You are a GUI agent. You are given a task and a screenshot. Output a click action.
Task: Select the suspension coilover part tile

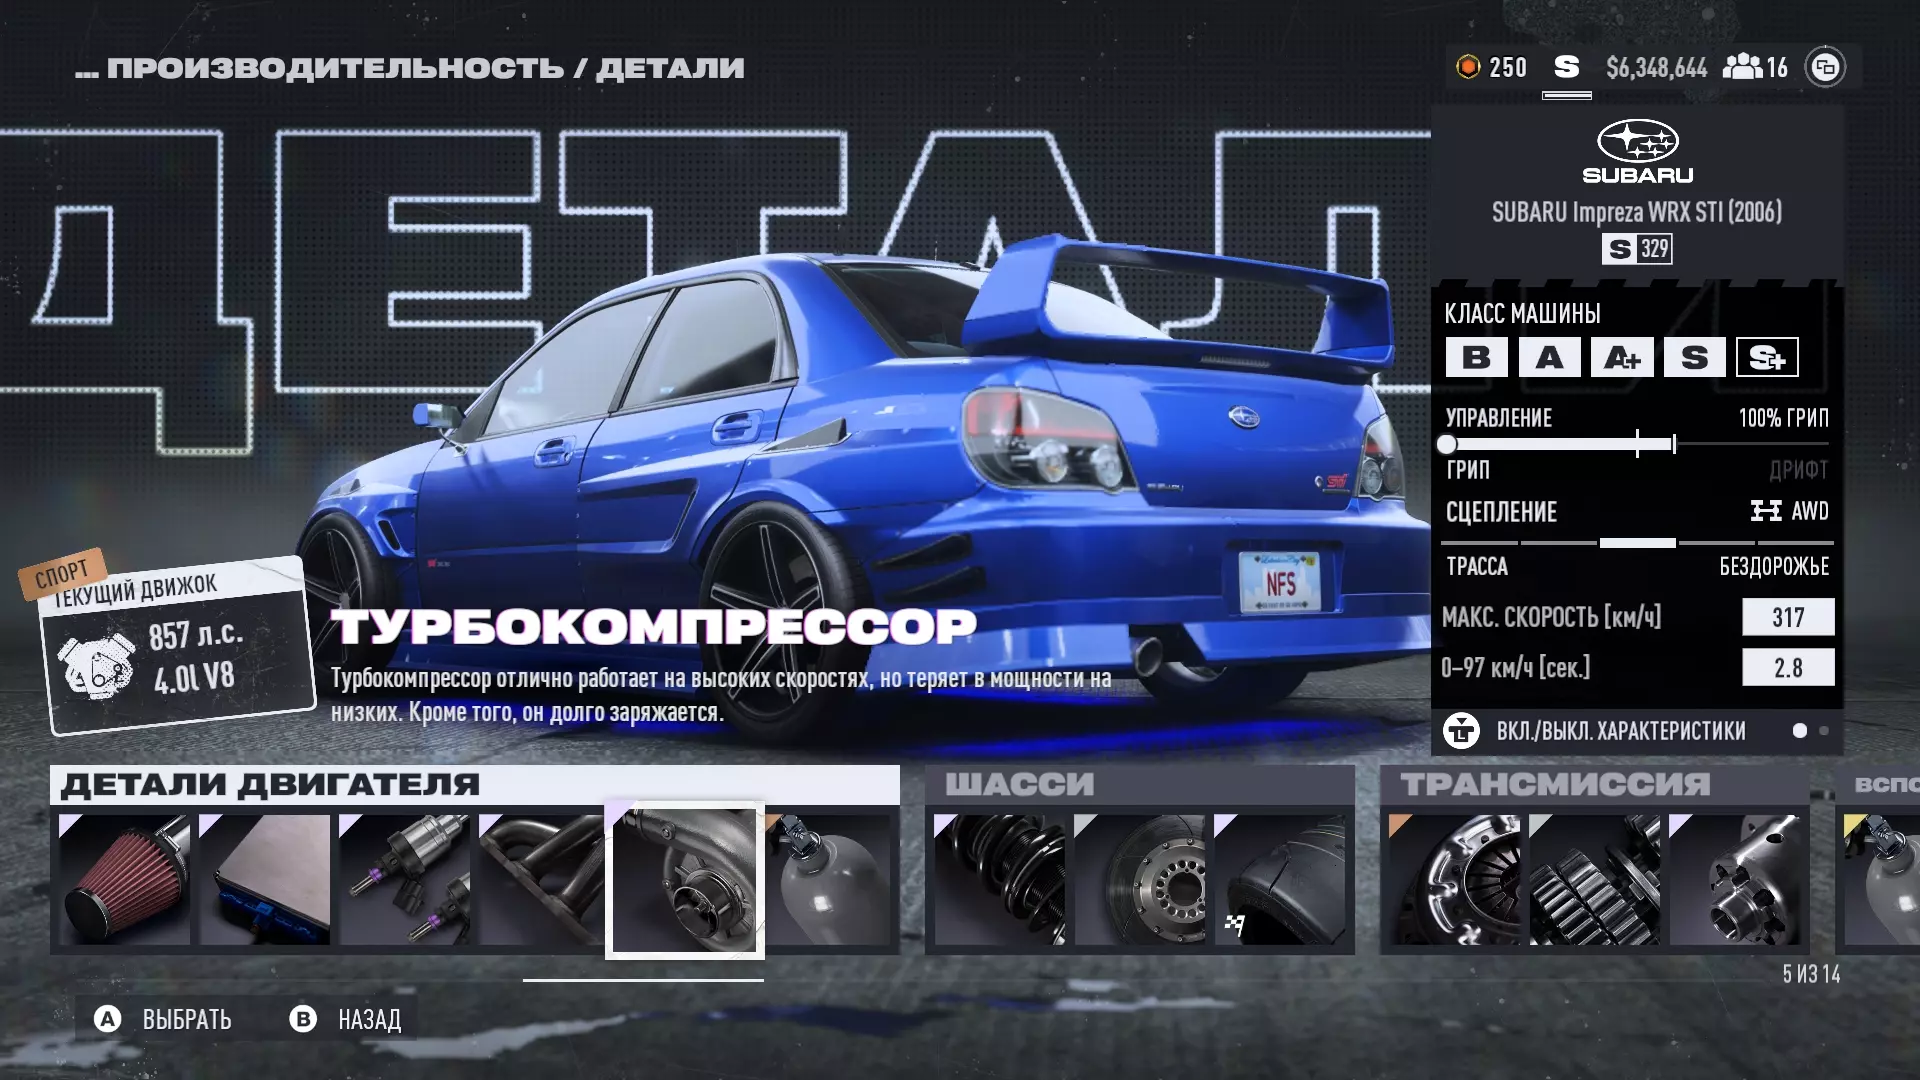(999, 879)
